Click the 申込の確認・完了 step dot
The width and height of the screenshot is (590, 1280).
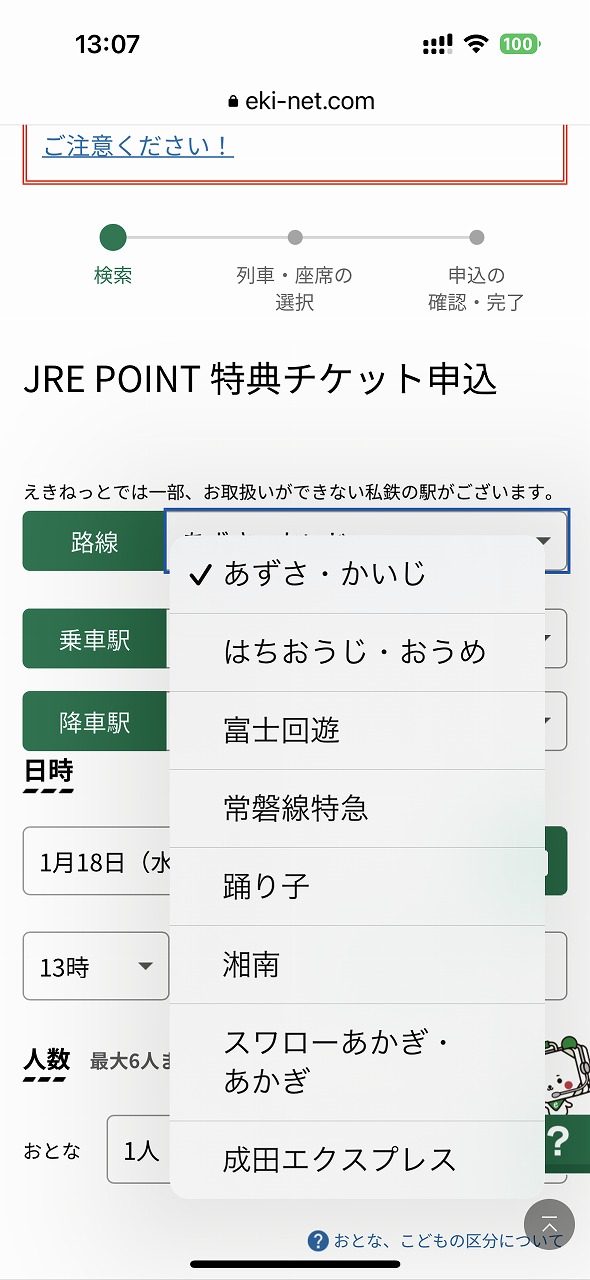[475, 238]
